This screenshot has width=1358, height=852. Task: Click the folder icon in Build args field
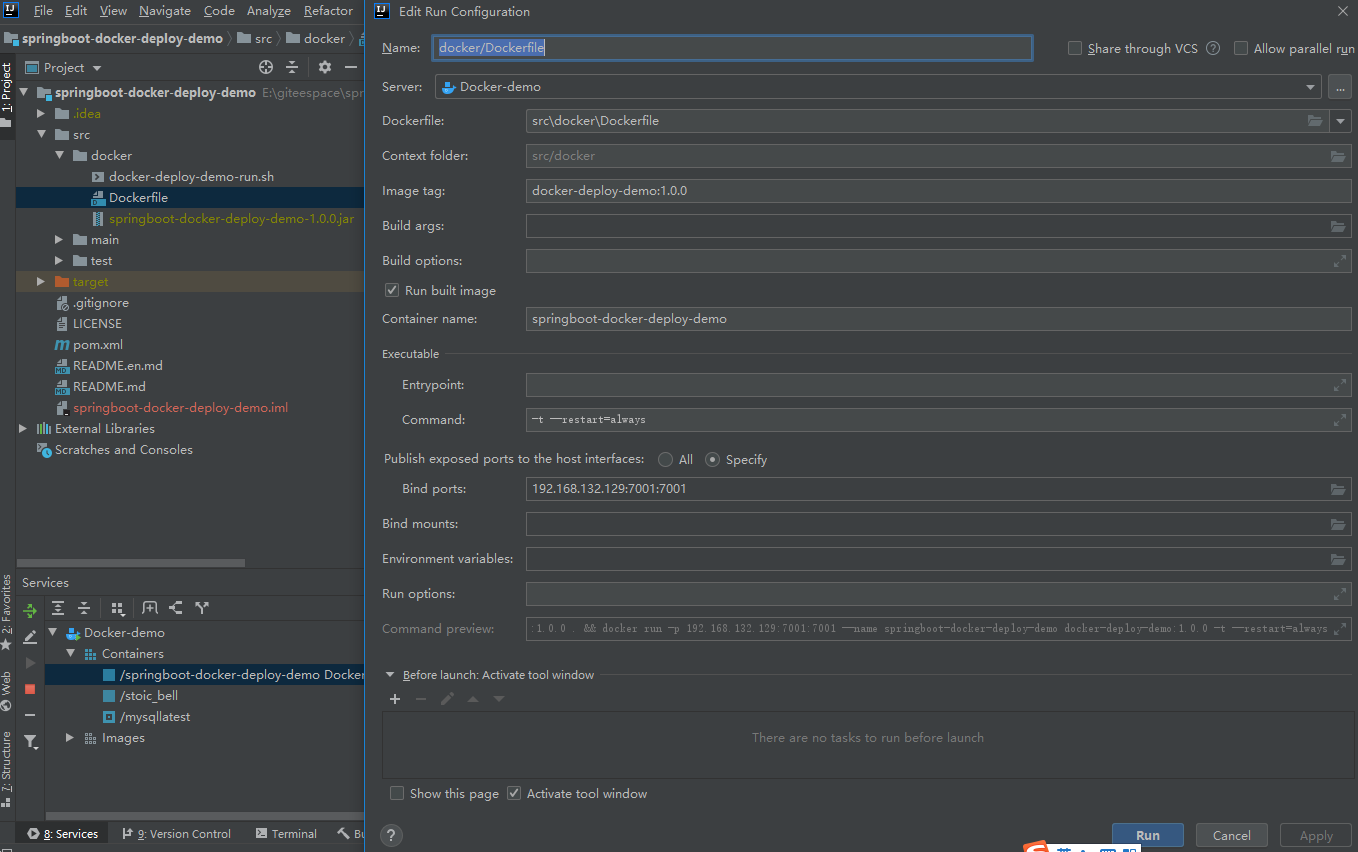pyautogui.click(x=1338, y=226)
